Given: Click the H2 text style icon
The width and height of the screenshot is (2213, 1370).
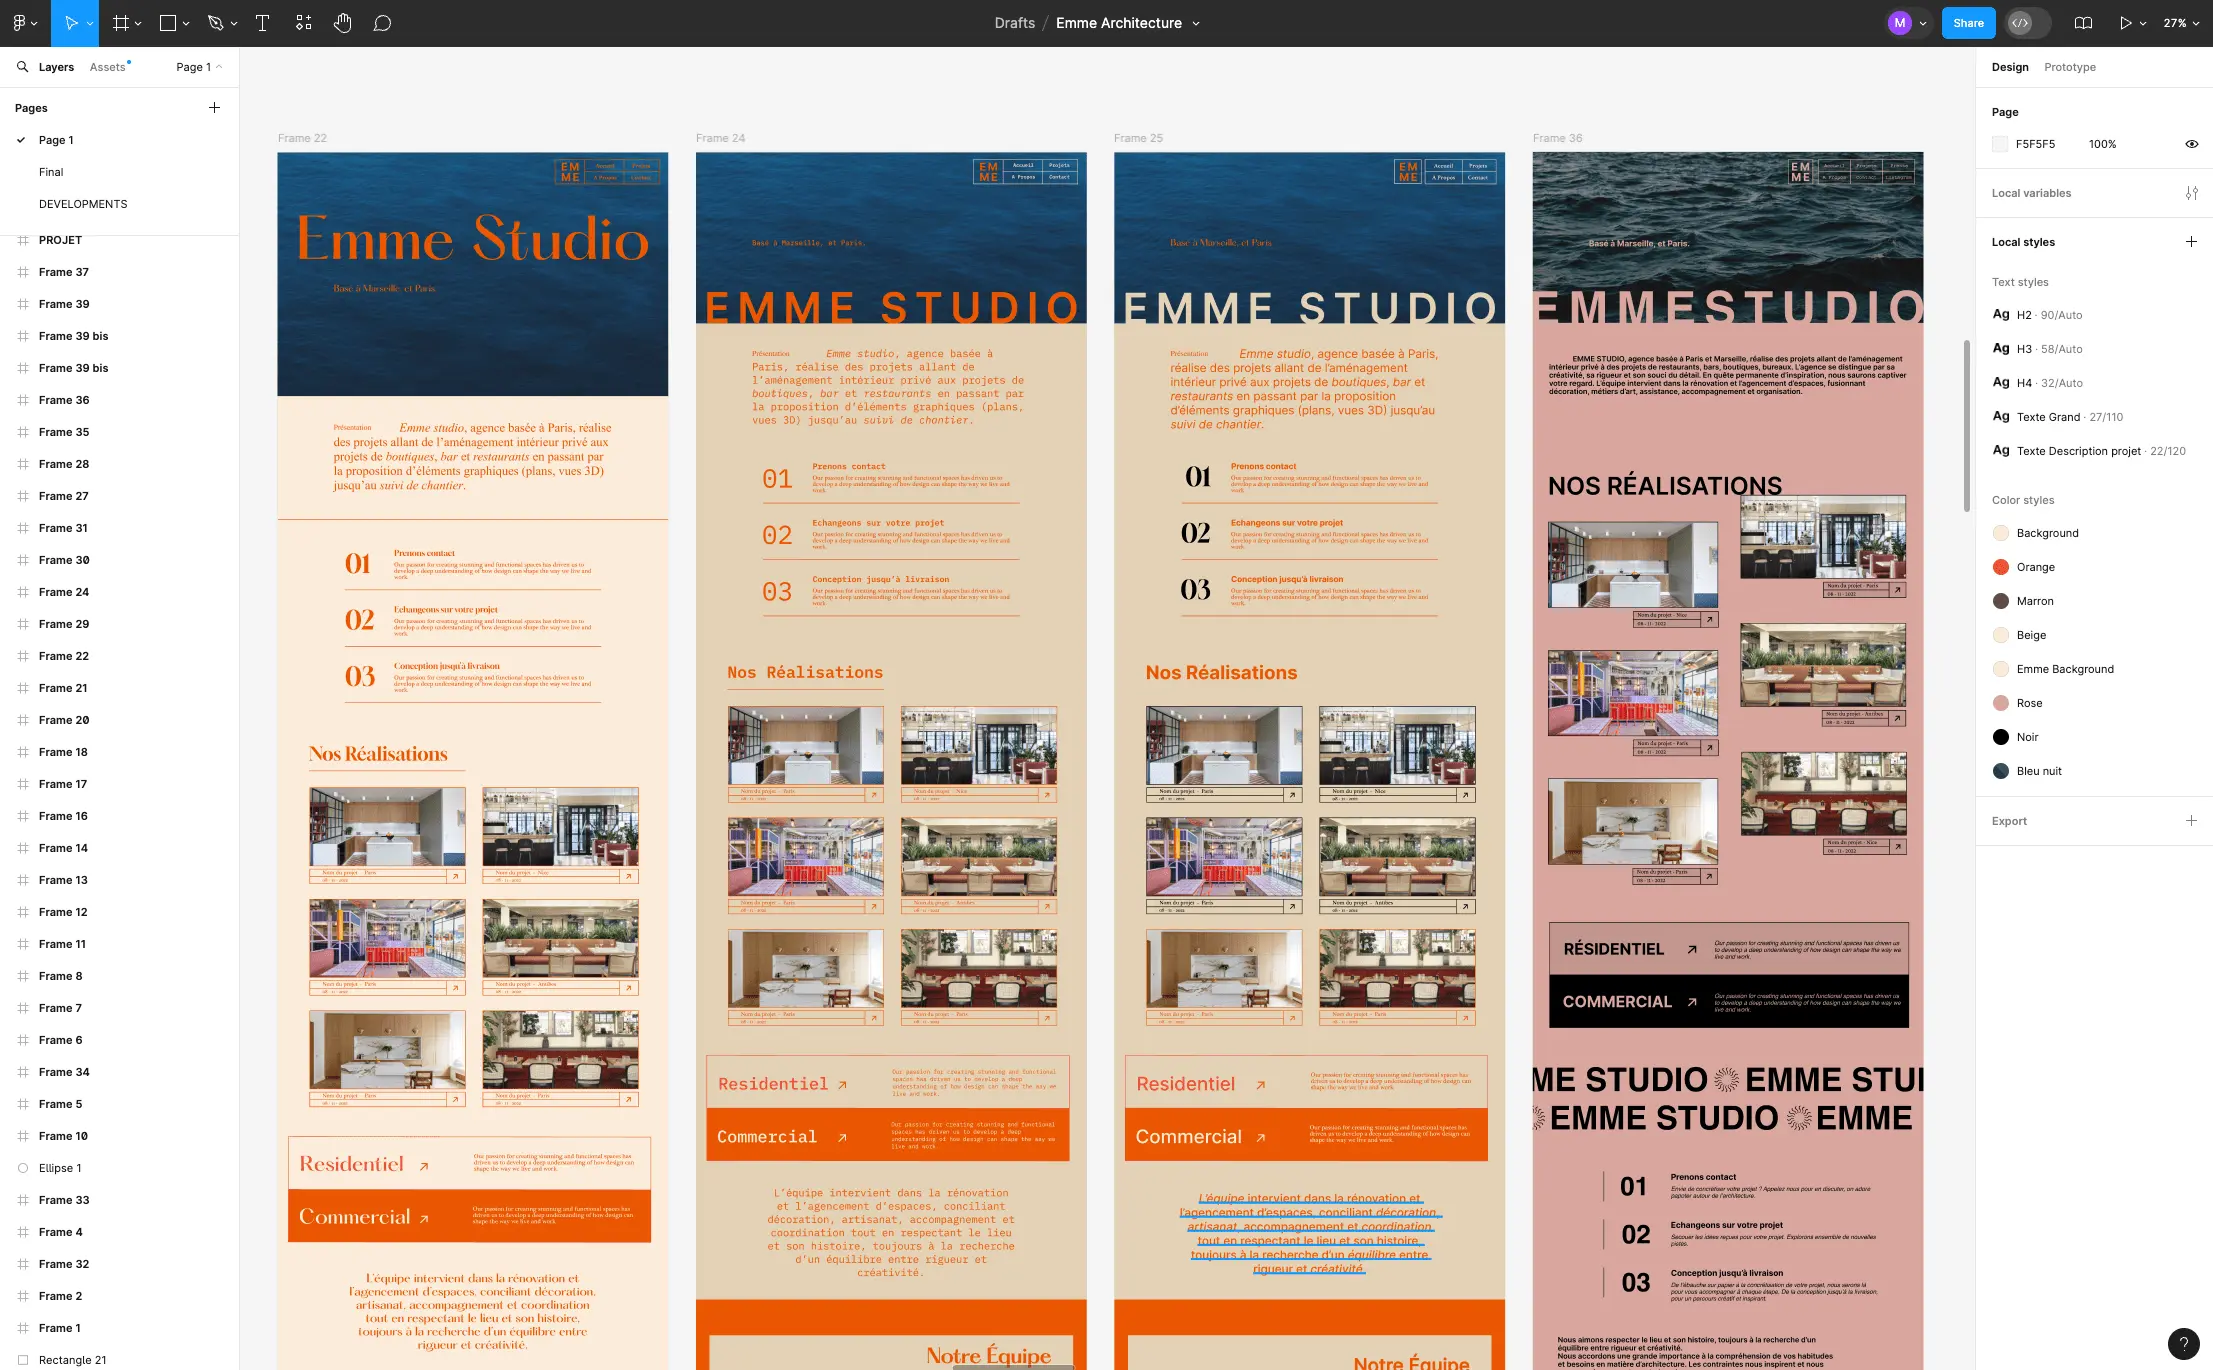Looking at the screenshot, I should 2001,315.
